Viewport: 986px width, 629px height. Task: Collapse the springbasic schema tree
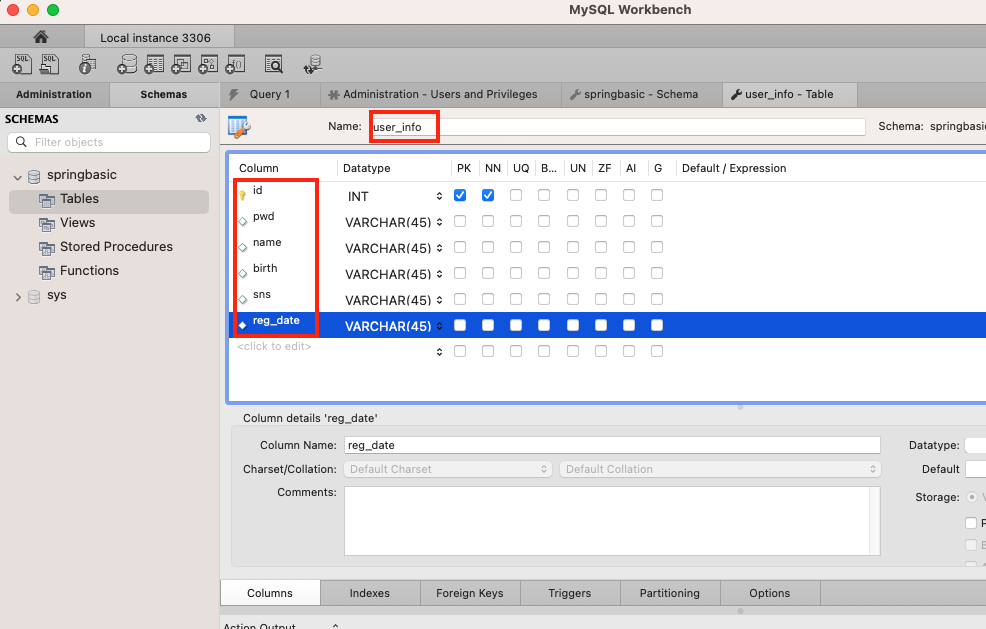click(x=18, y=177)
